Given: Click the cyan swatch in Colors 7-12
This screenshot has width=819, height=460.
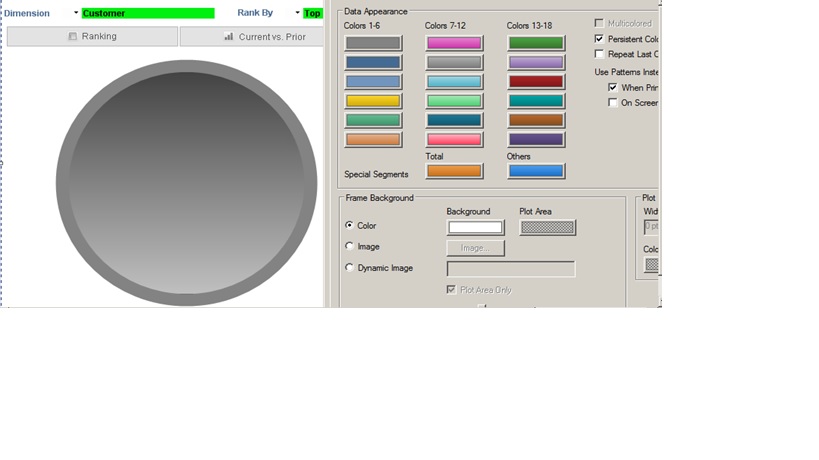Looking at the screenshot, I should (454, 81).
